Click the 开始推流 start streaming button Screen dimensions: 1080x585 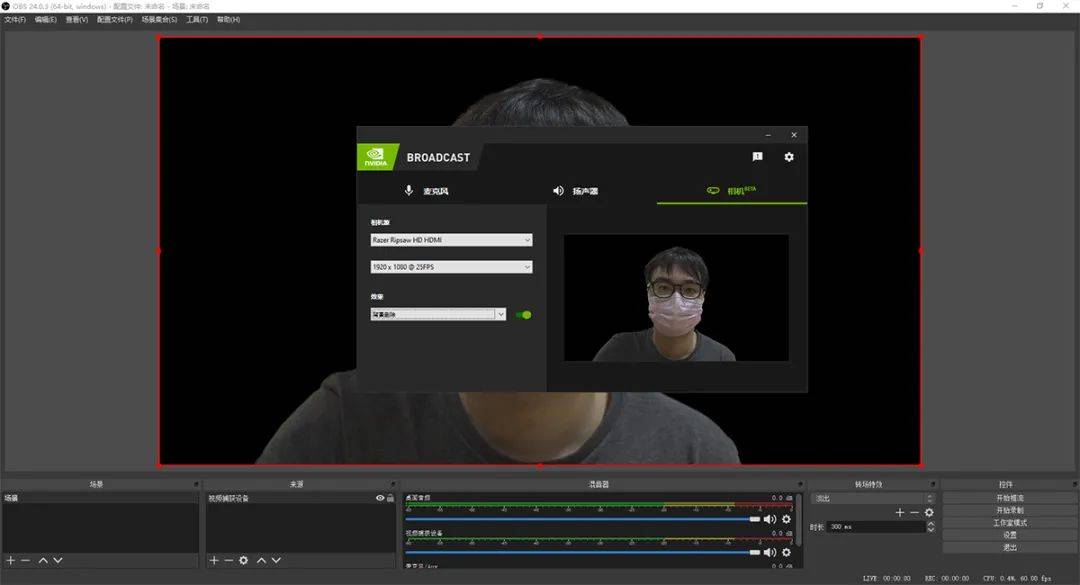click(x=1010, y=498)
